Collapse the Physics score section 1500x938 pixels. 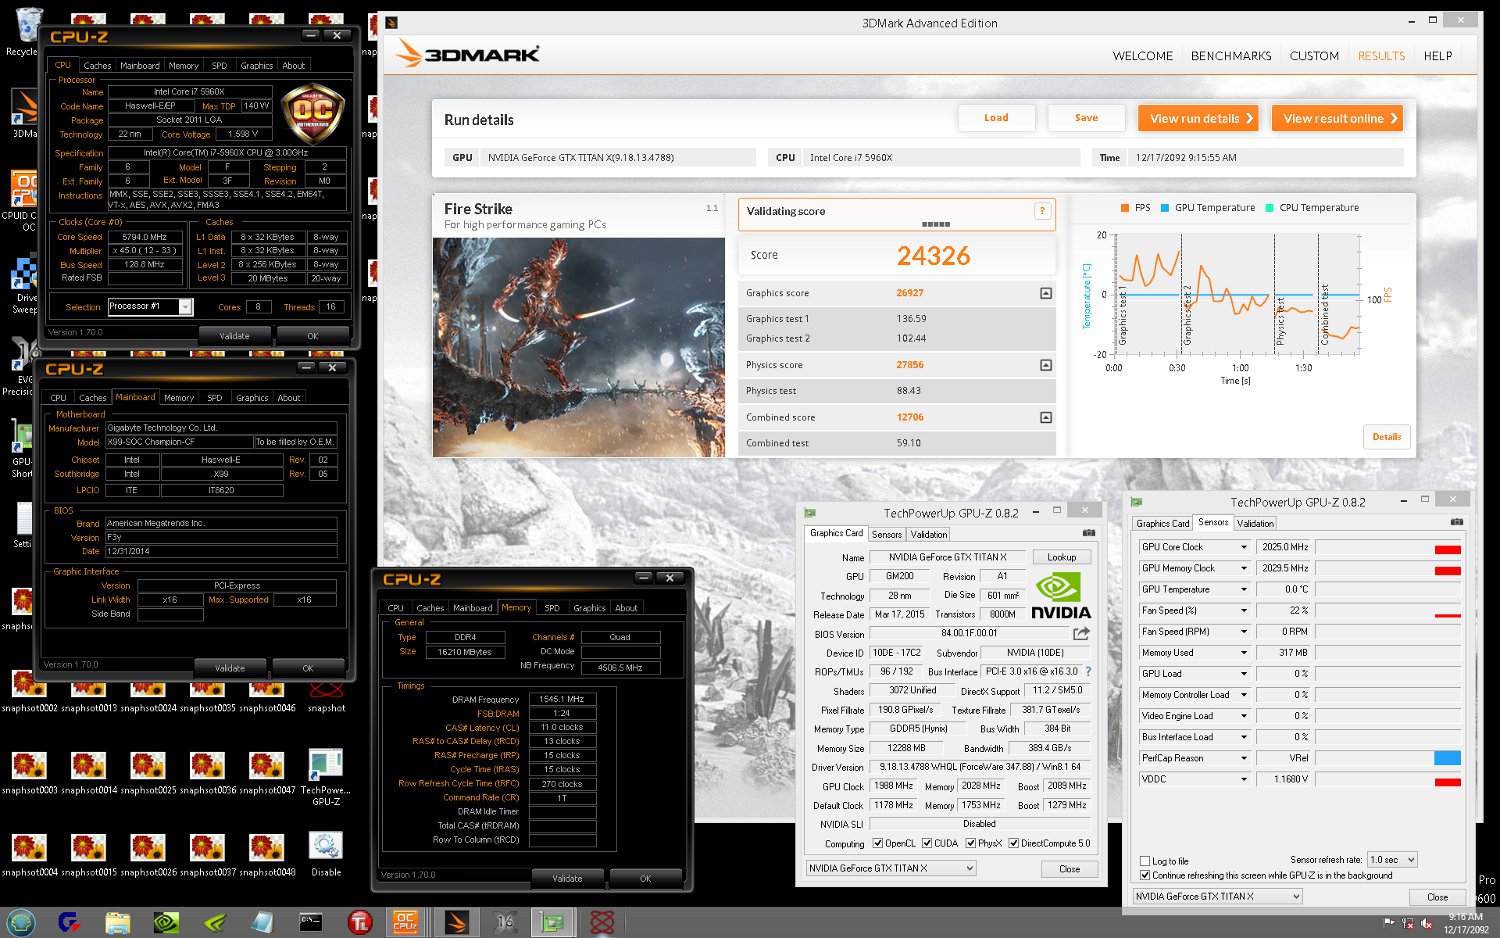pos(1045,365)
